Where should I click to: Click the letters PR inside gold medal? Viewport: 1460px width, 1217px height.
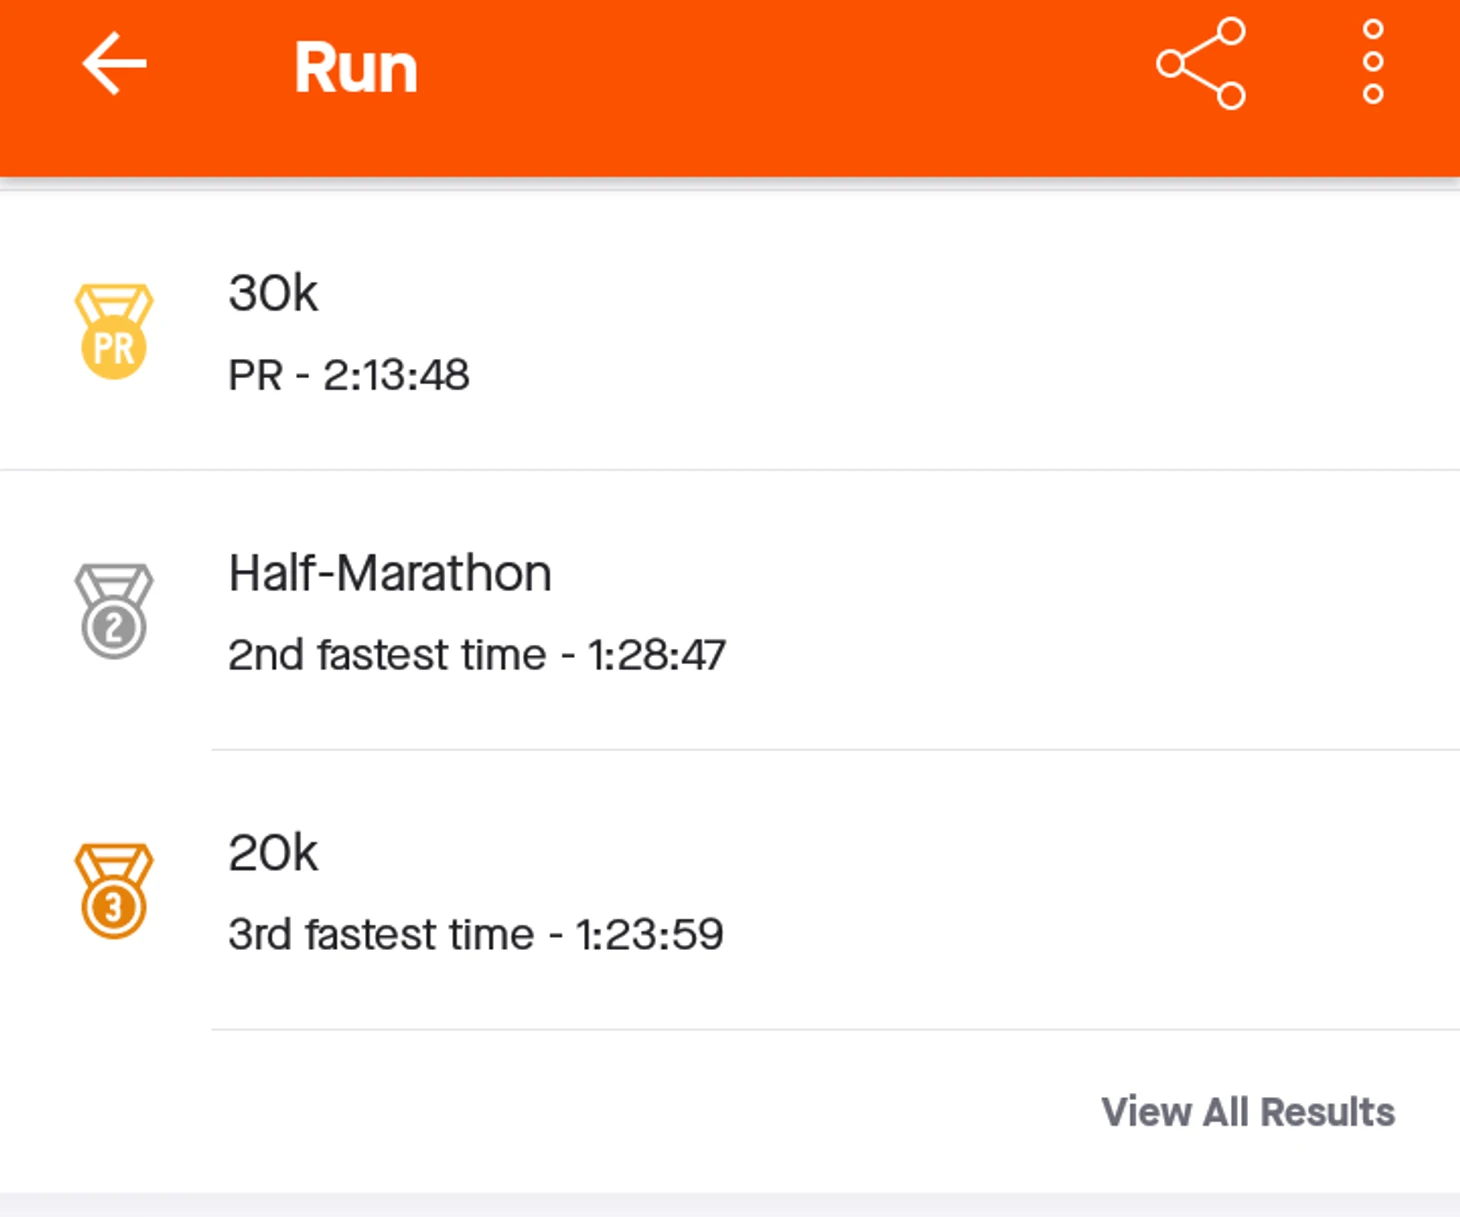[114, 349]
